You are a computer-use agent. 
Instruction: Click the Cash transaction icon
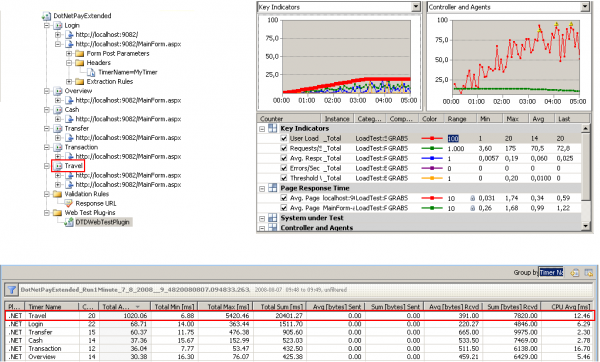(x=58, y=110)
